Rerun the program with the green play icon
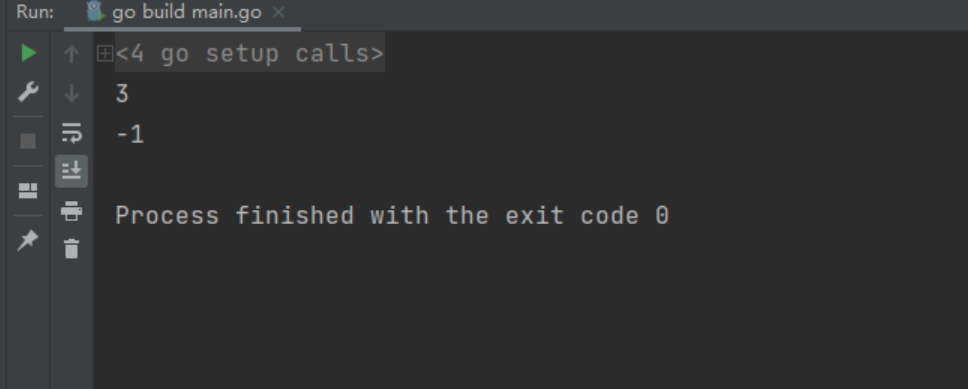 [x=28, y=53]
